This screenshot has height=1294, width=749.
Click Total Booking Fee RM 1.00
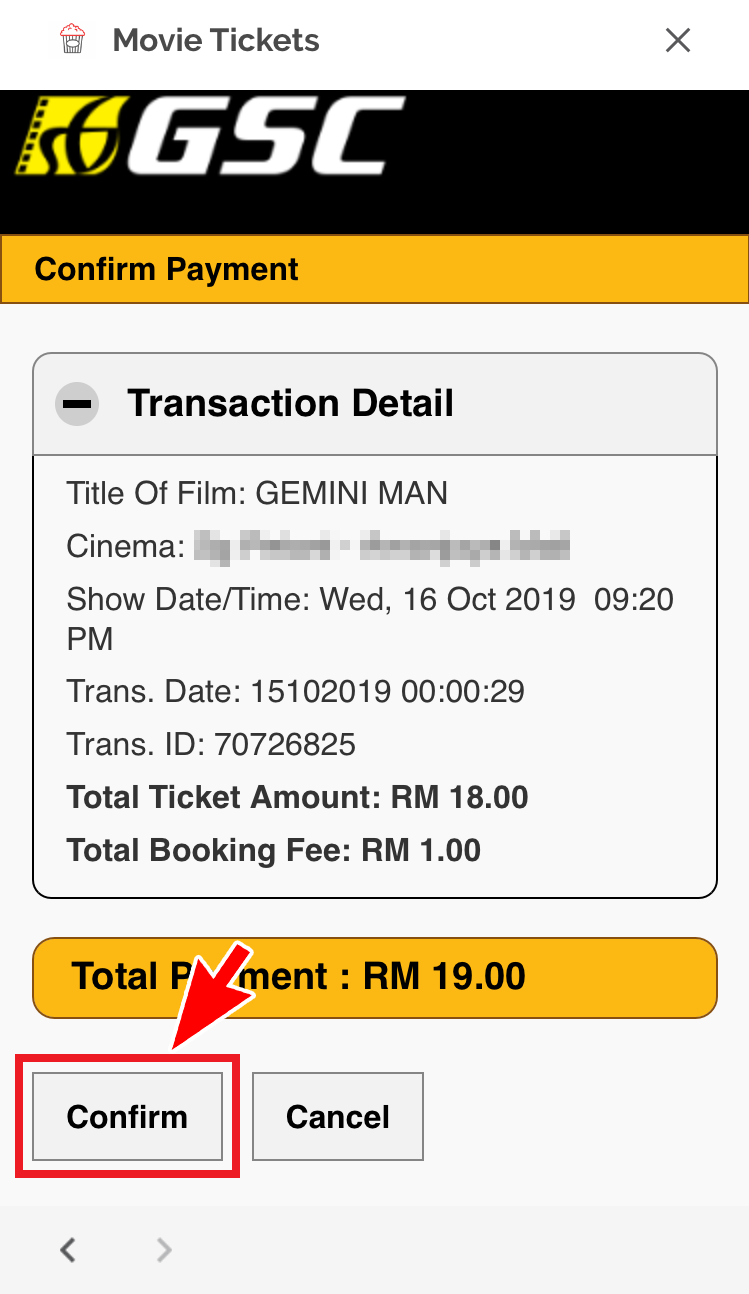tap(273, 850)
